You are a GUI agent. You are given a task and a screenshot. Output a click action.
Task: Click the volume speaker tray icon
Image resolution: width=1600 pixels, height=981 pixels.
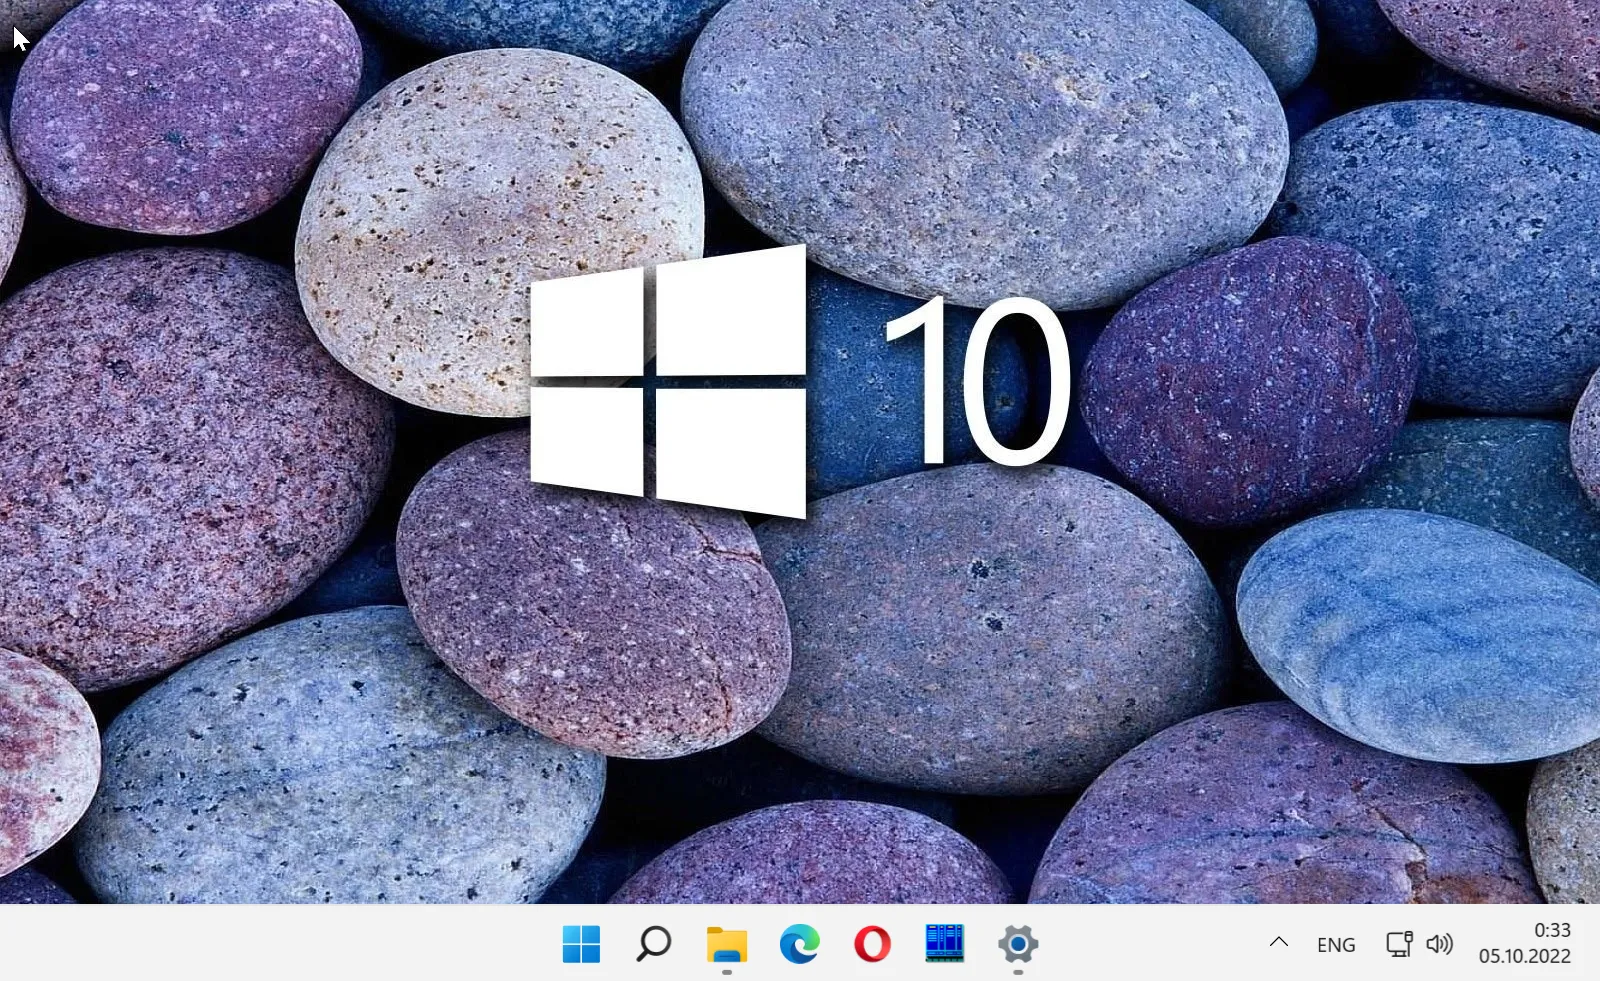point(1439,944)
